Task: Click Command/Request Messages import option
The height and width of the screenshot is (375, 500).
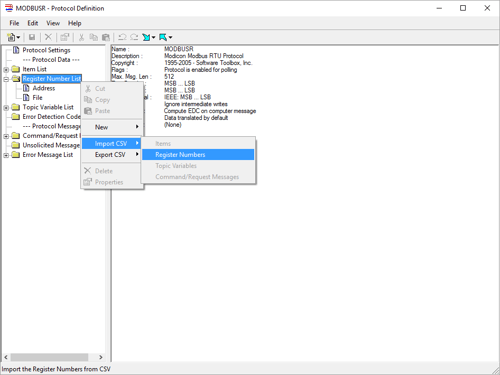Action: [198, 177]
